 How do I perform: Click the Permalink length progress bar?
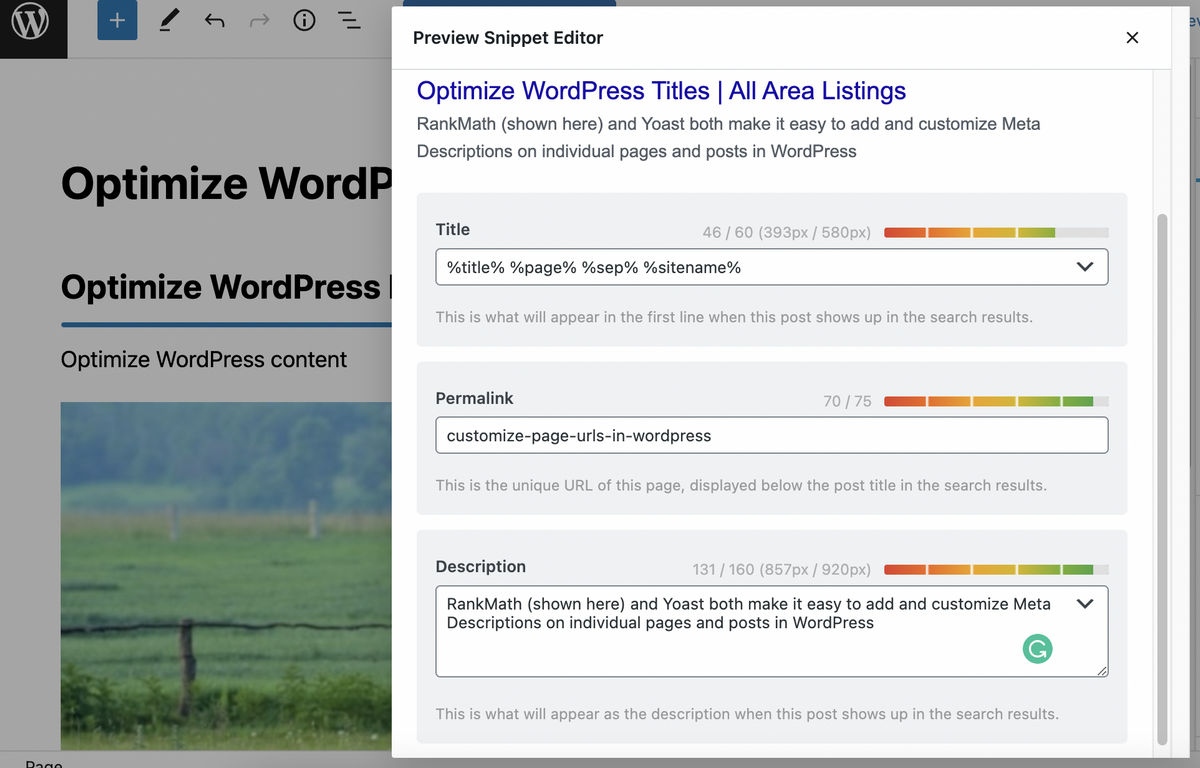pyautogui.click(x=994, y=400)
